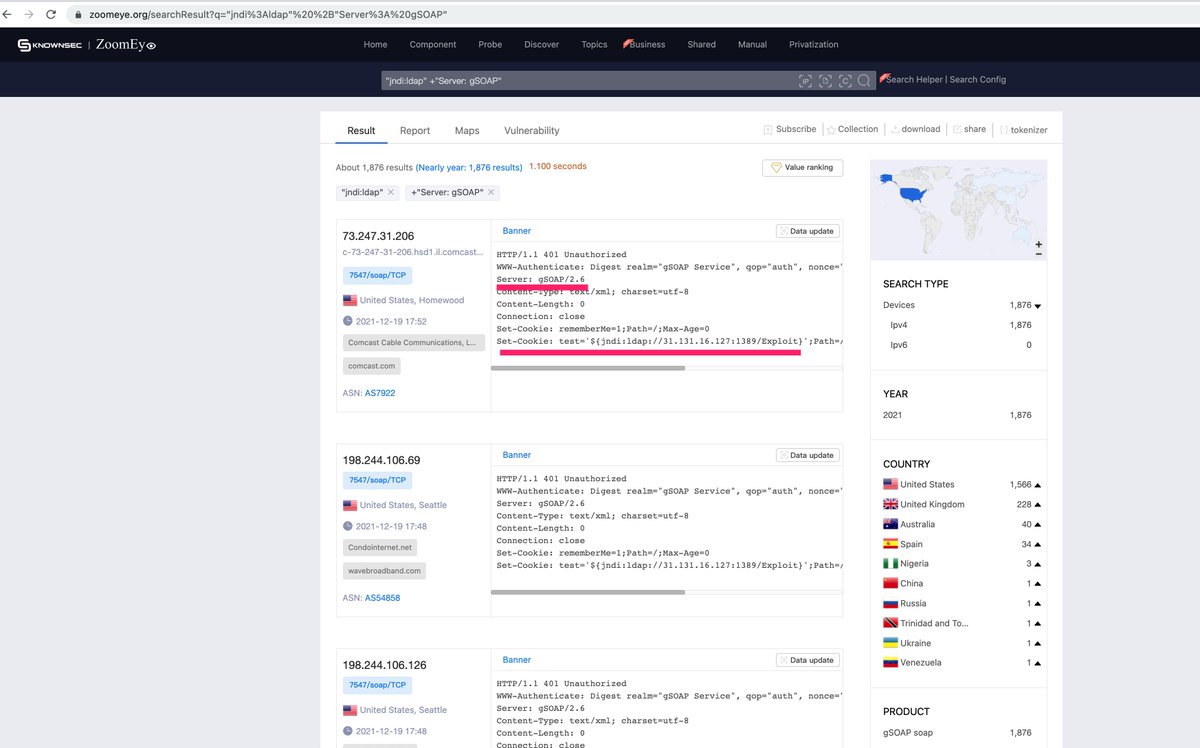Viewport: 1200px width, 748px height.
Task: Expand the Spain count arrow
Action: [1038, 544]
